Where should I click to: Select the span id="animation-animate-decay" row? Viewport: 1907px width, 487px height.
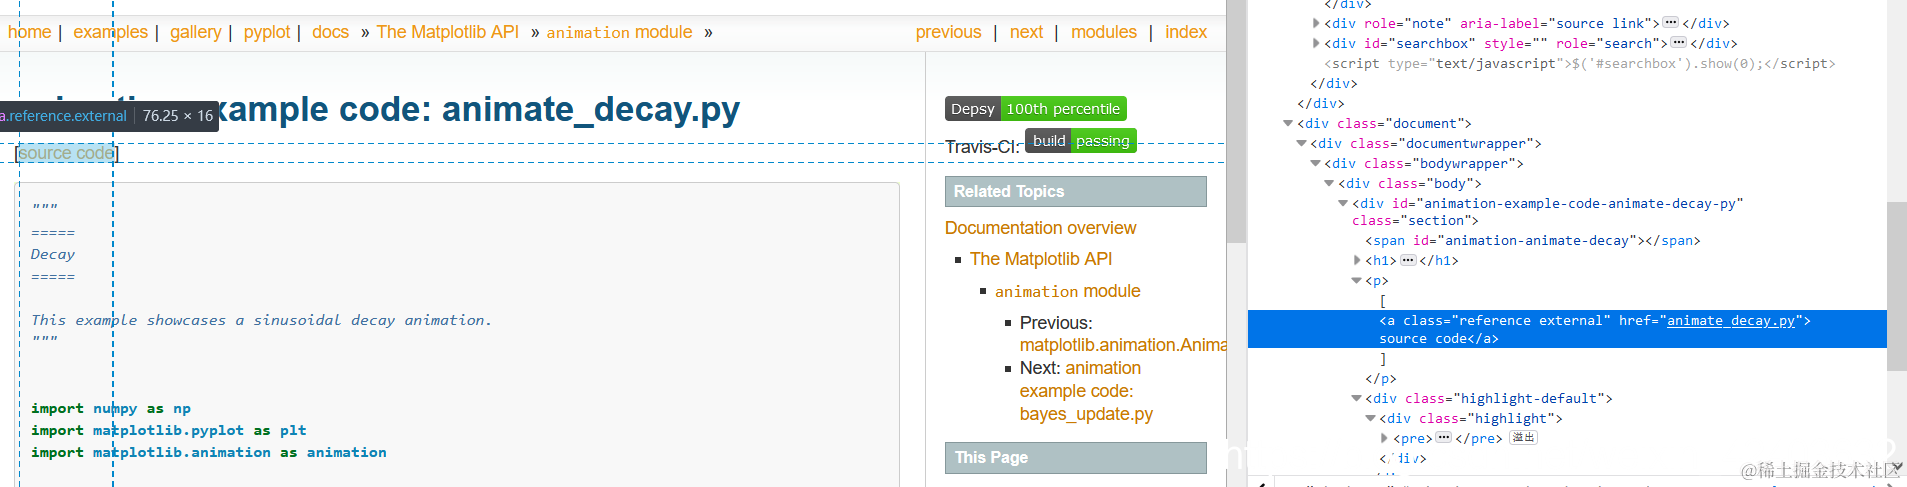(x=1533, y=240)
